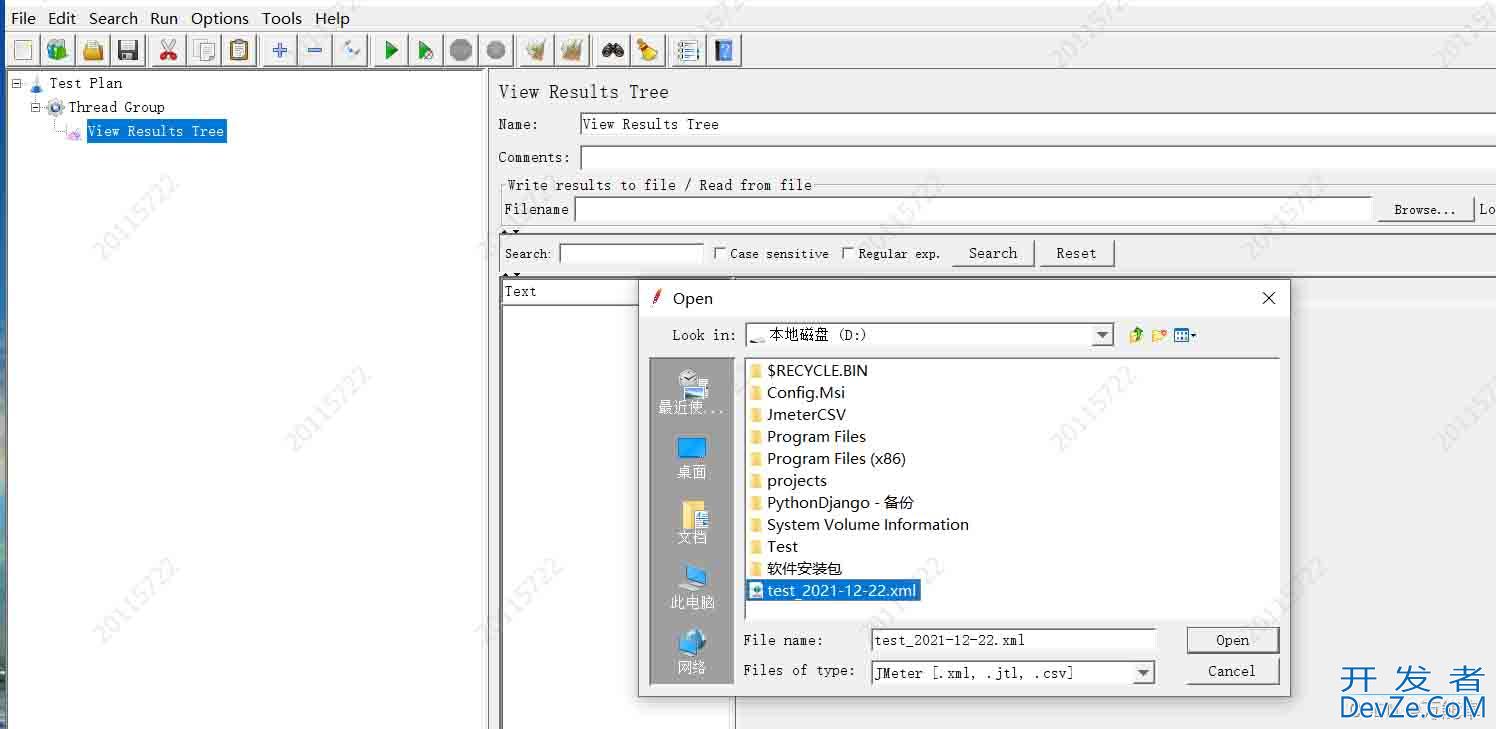
Task: Click the Copy toolbar icon
Action: (x=204, y=50)
